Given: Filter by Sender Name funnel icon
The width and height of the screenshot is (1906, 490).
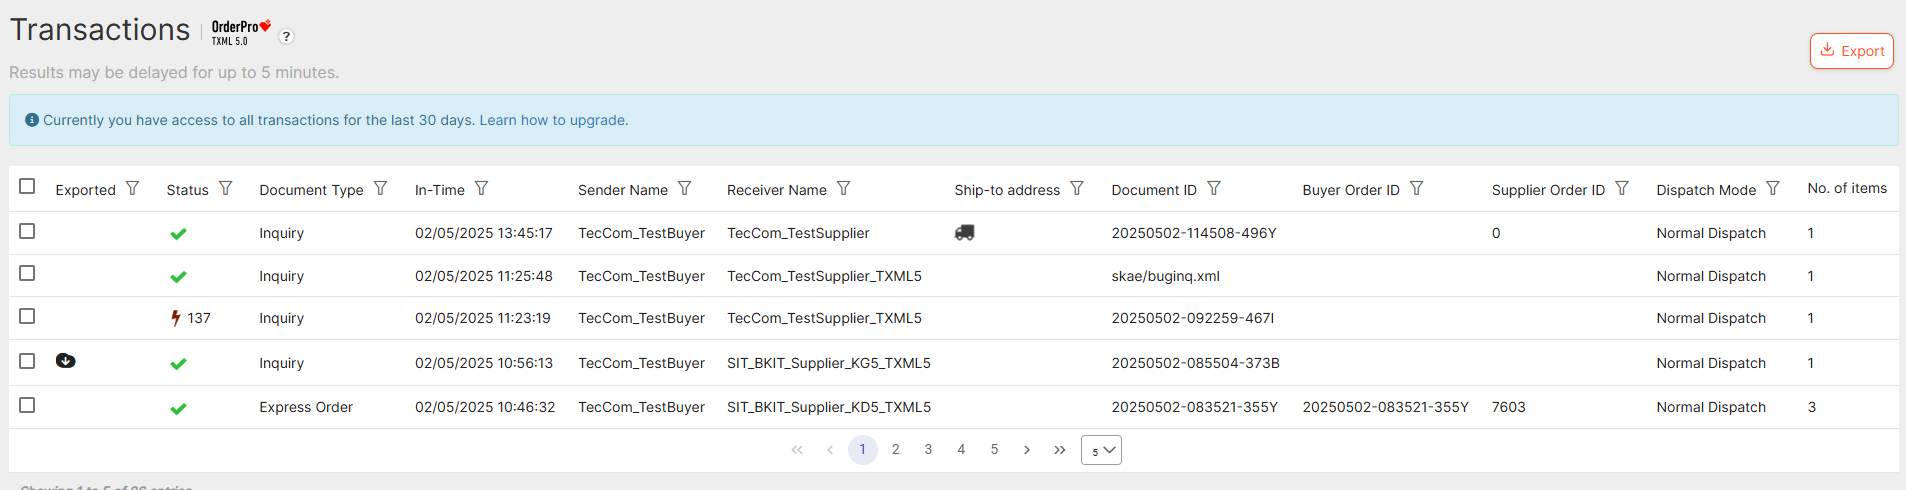Looking at the screenshot, I should pos(685,189).
